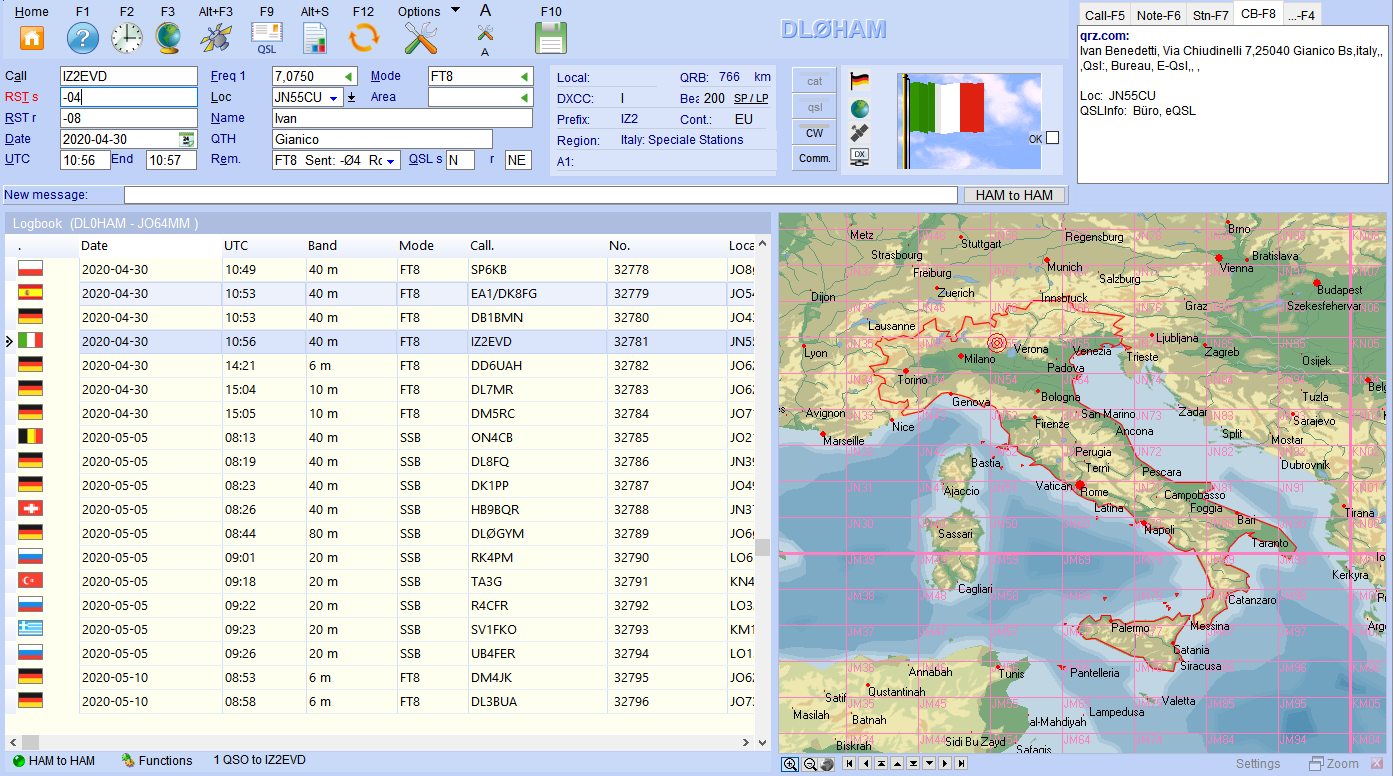
Task: Zoom out on map with magnifier minus icon
Action: pos(809,763)
